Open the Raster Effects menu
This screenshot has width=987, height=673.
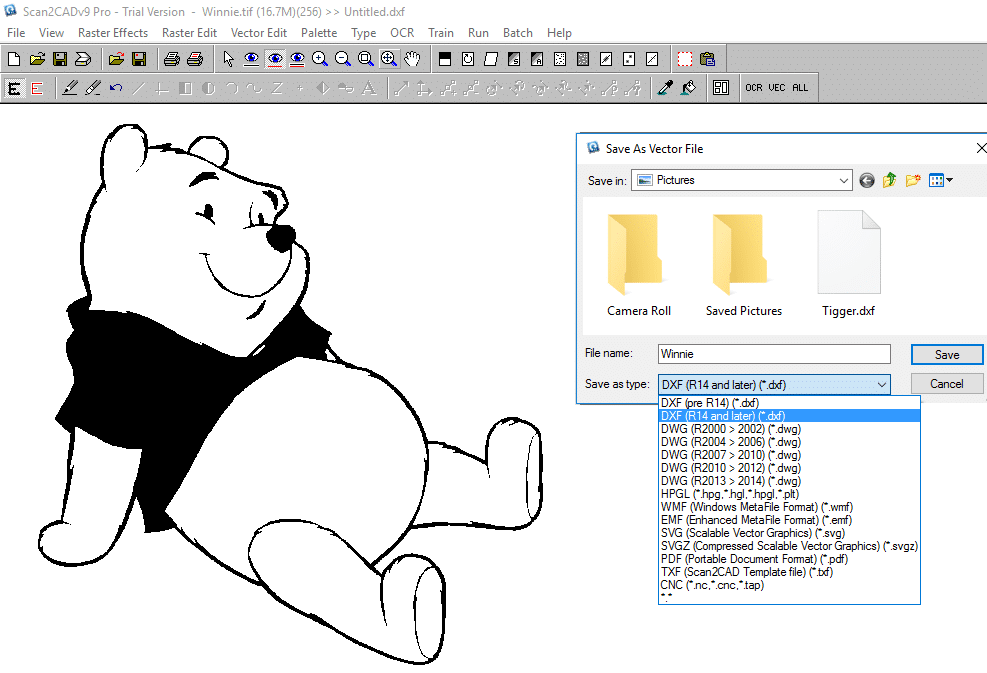pyautogui.click(x=113, y=32)
